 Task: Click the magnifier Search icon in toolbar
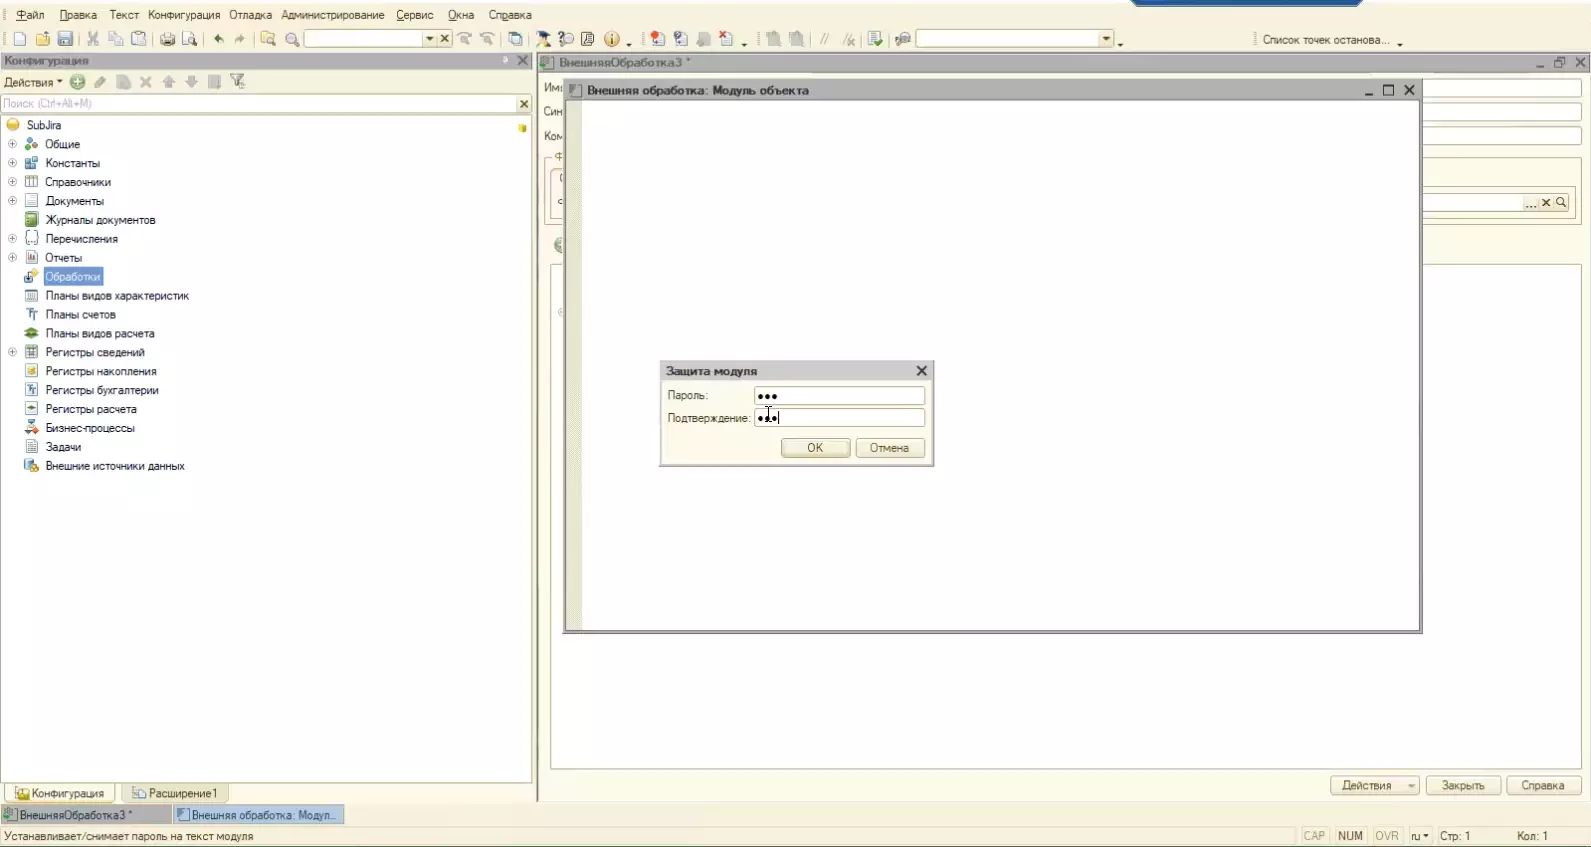coord(292,39)
